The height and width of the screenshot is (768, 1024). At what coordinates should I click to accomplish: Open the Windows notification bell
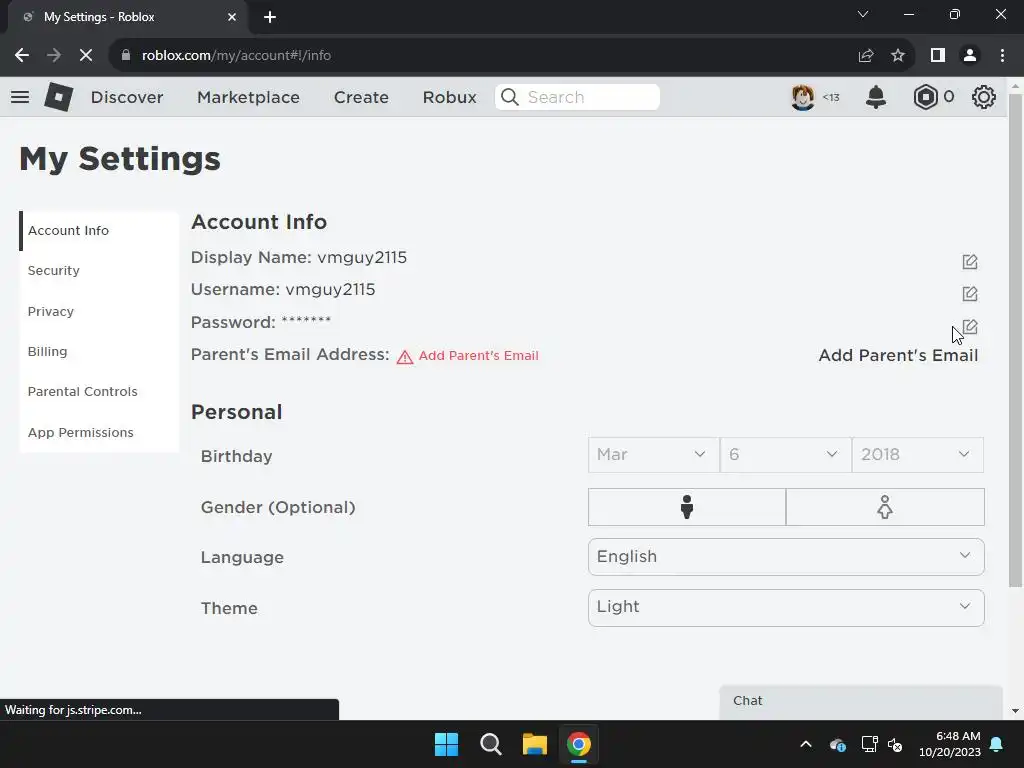pos(997,744)
